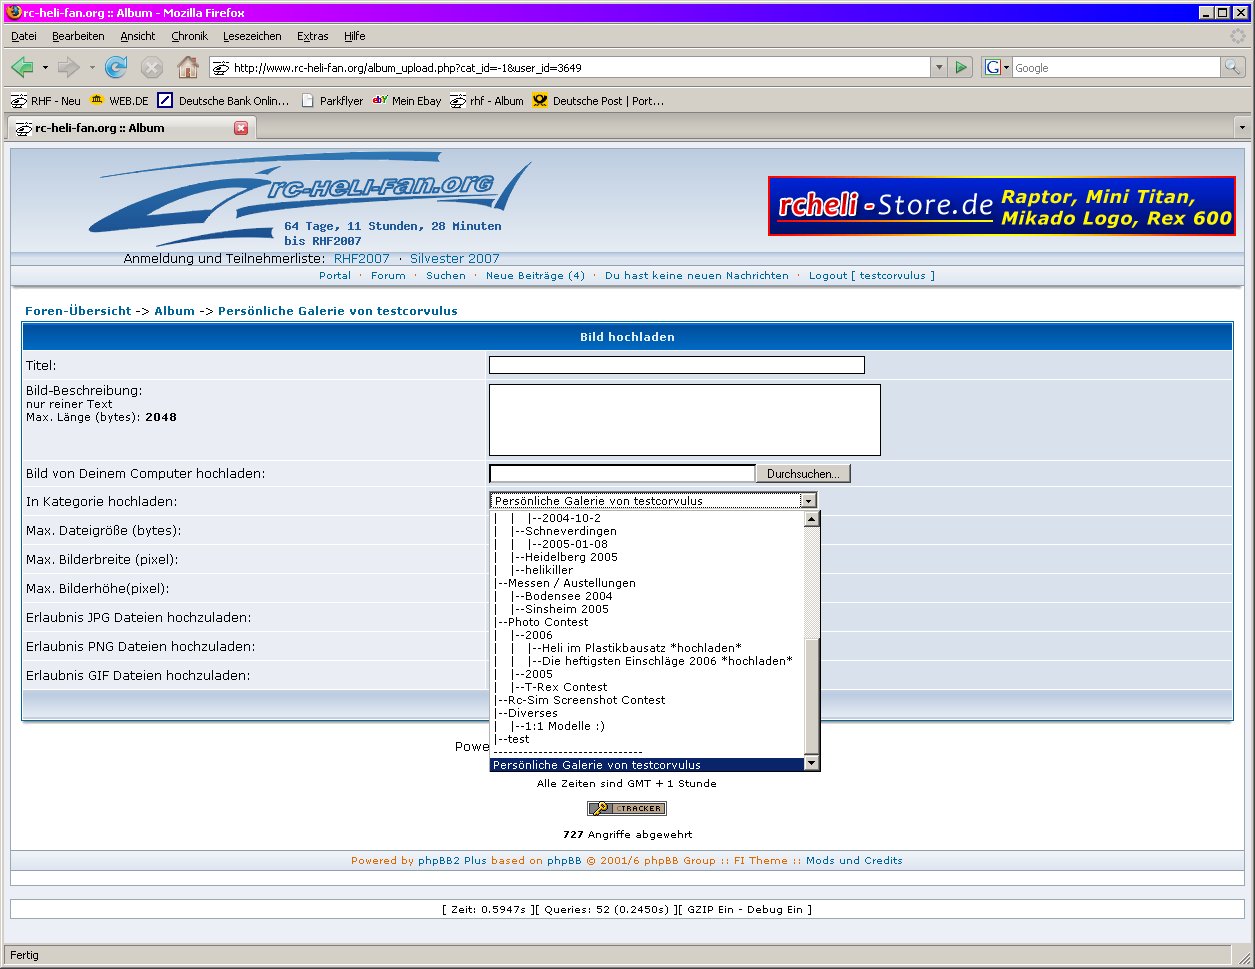The image size is (1255, 969).
Task: Click the CTracker badge icon
Action: 626,808
